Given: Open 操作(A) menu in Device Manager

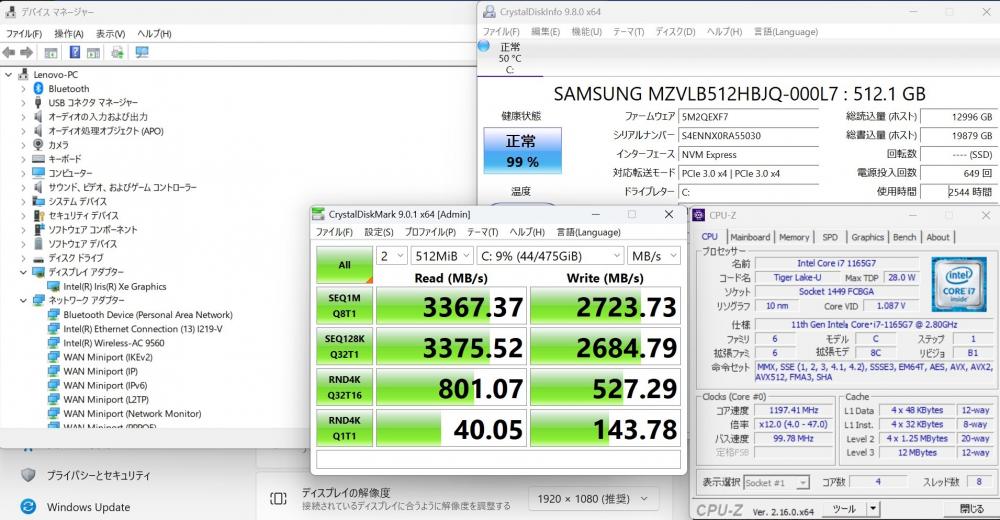Looking at the screenshot, I should [69, 34].
